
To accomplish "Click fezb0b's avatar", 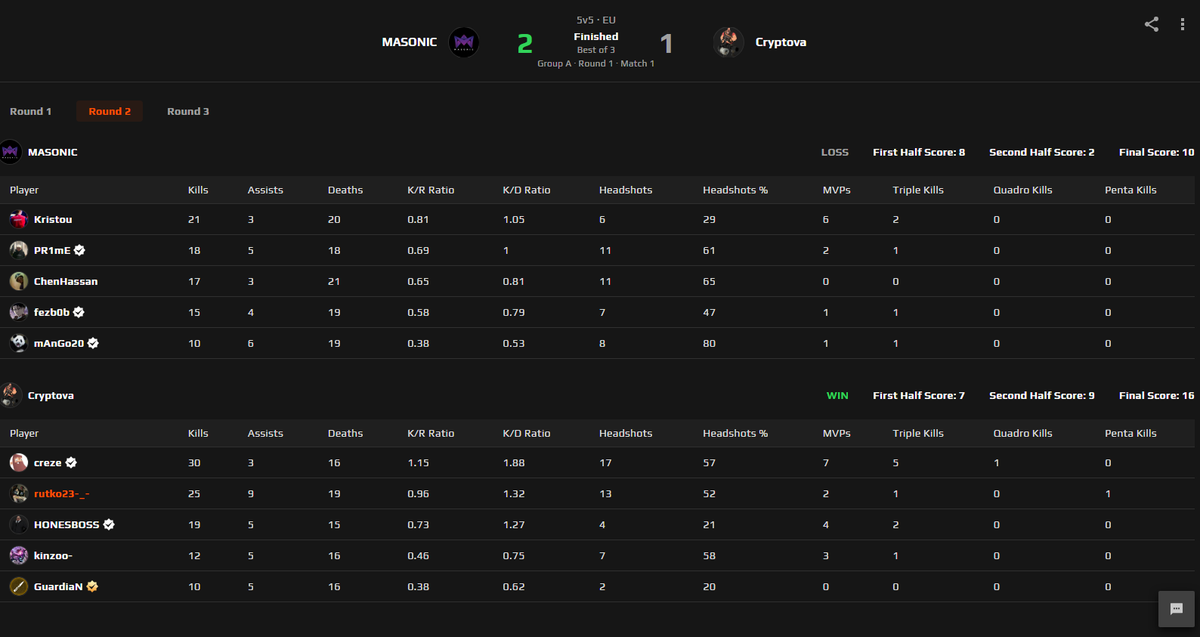I will [19, 312].
